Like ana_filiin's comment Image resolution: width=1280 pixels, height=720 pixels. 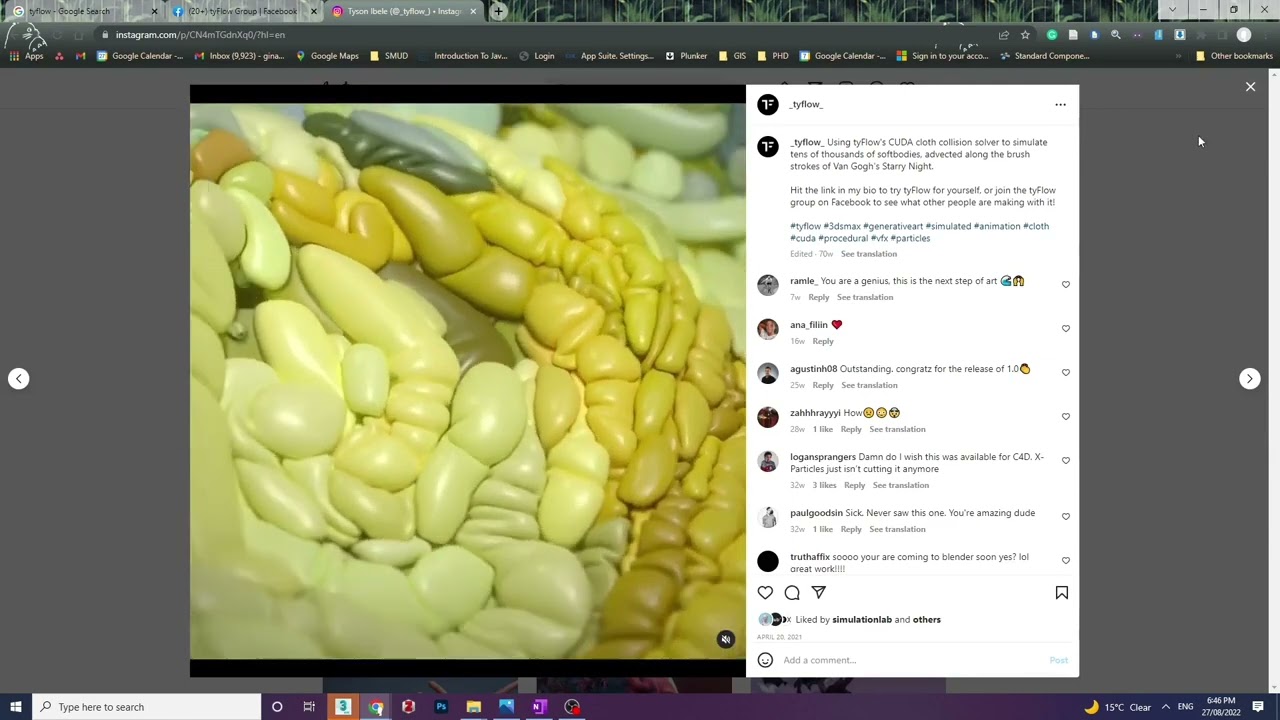point(1065,329)
